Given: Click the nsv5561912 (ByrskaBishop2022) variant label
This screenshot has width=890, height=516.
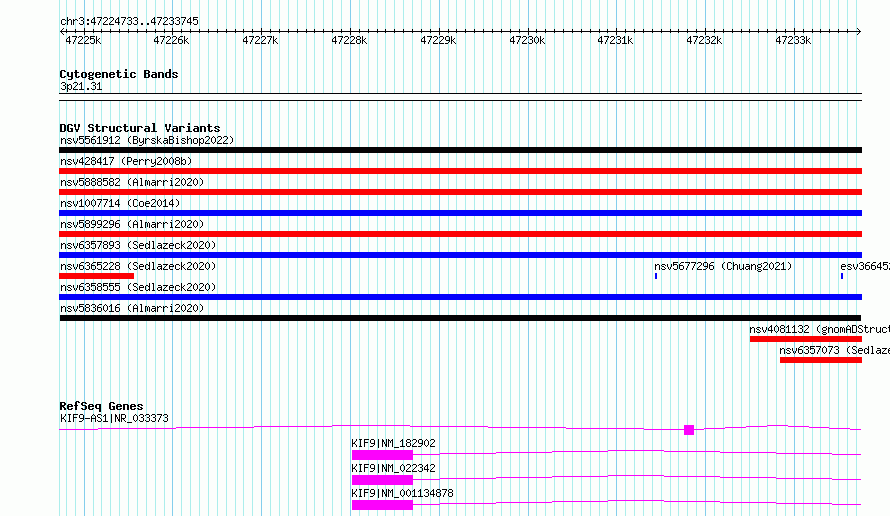Looking at the screenshot, I should (x=147, y=140).
